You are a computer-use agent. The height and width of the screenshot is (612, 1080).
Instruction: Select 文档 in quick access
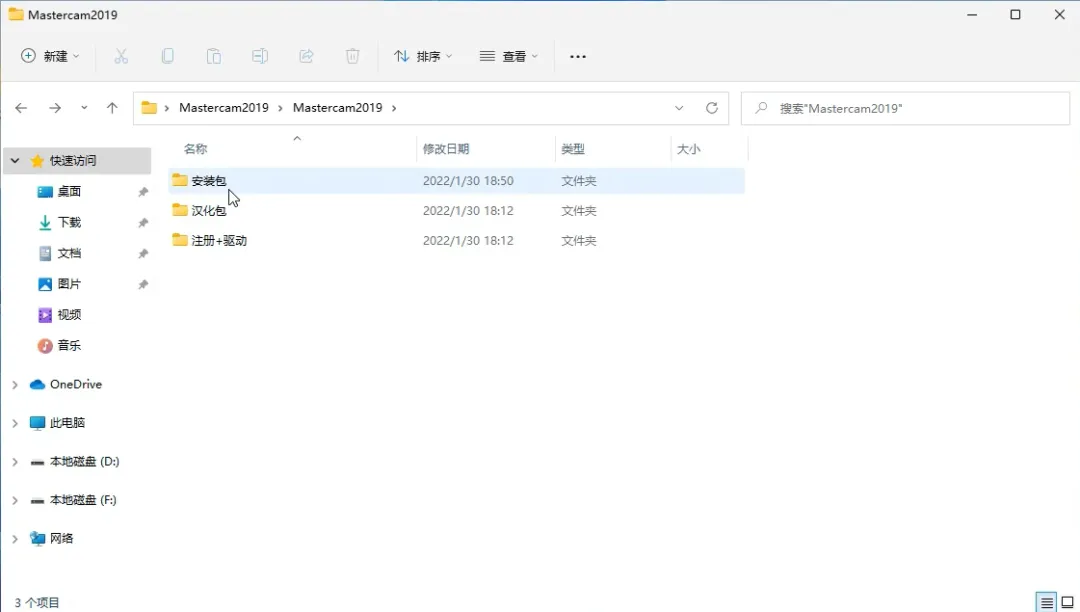click(x=69, y=253)
